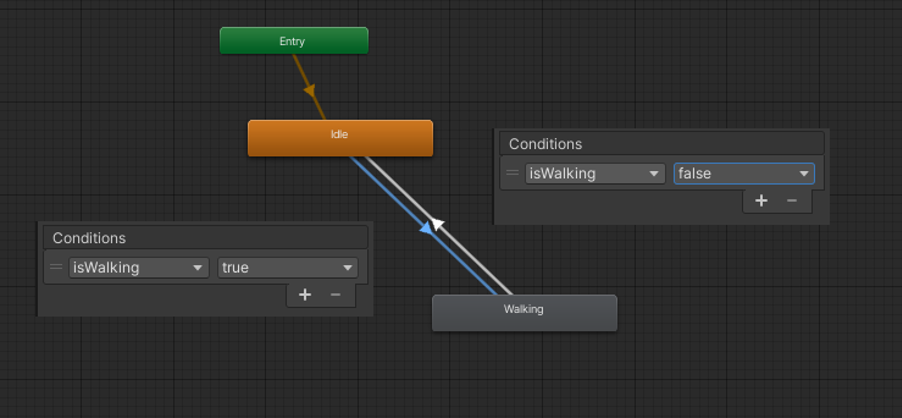Add a condition below the isWalking false row
902x418 pixels.
pos(761,201)
